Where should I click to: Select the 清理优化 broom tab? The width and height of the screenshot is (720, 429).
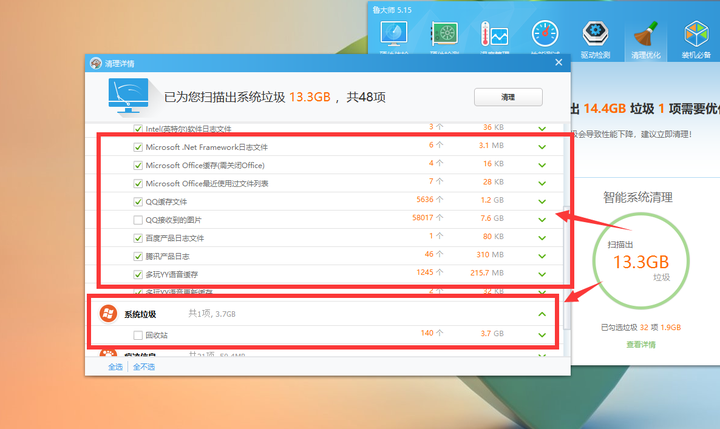[x=646, y=40]
